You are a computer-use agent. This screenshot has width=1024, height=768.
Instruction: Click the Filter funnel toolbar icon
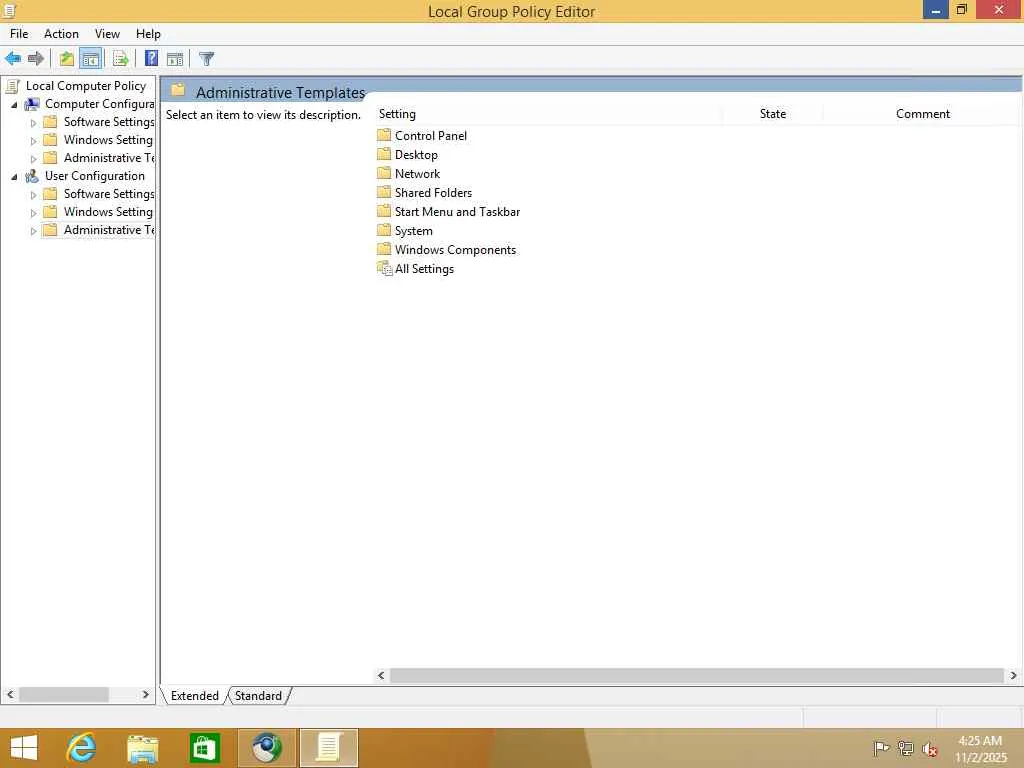click(x=206, y=59)
